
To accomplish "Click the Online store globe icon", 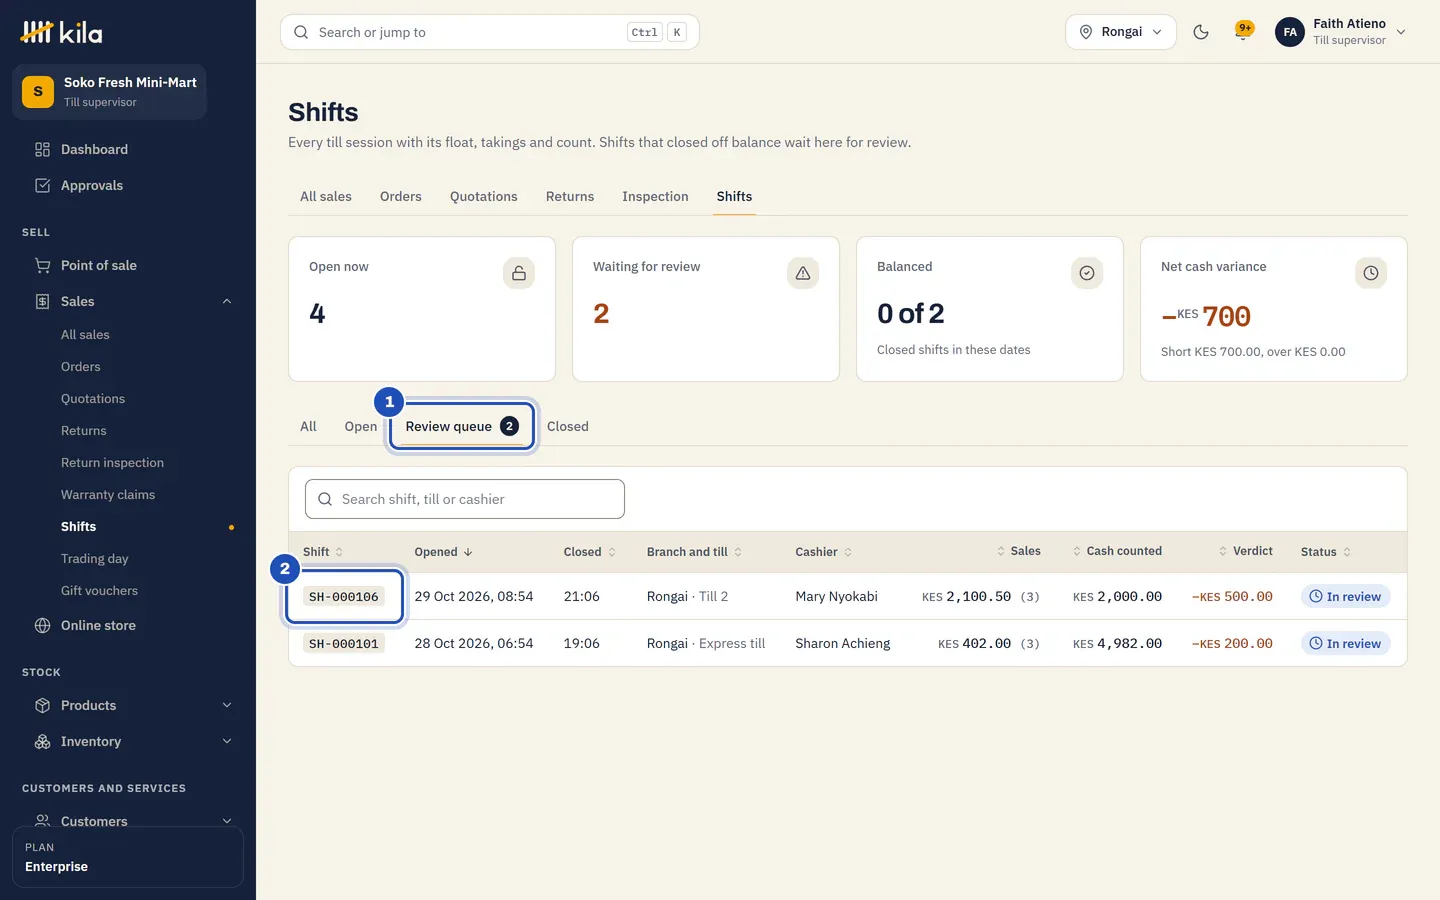I will click(x=42, y=625).
